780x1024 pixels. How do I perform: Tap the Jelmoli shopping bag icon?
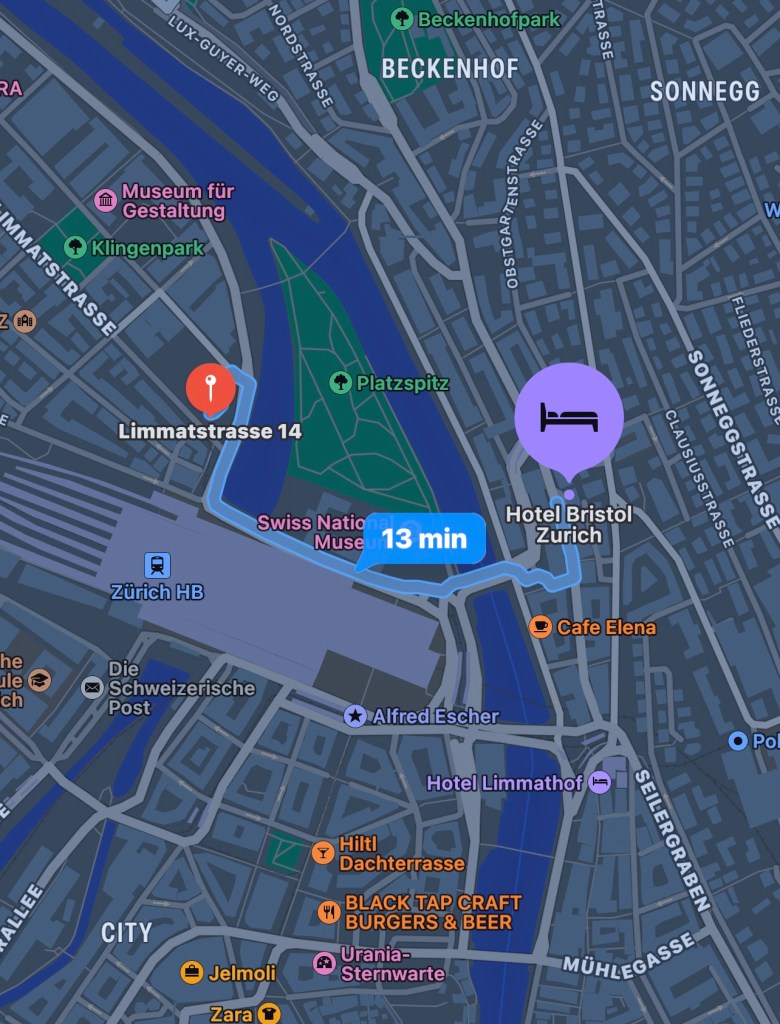(192, 972)
